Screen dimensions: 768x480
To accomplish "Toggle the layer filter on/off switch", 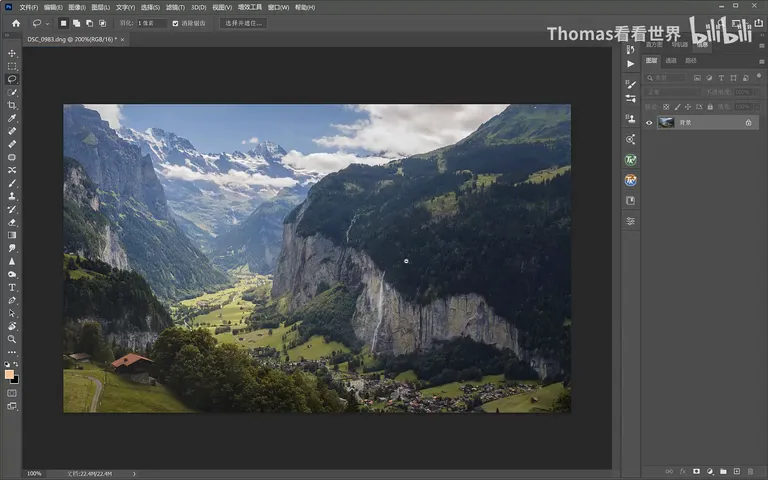I will [759, 76].
